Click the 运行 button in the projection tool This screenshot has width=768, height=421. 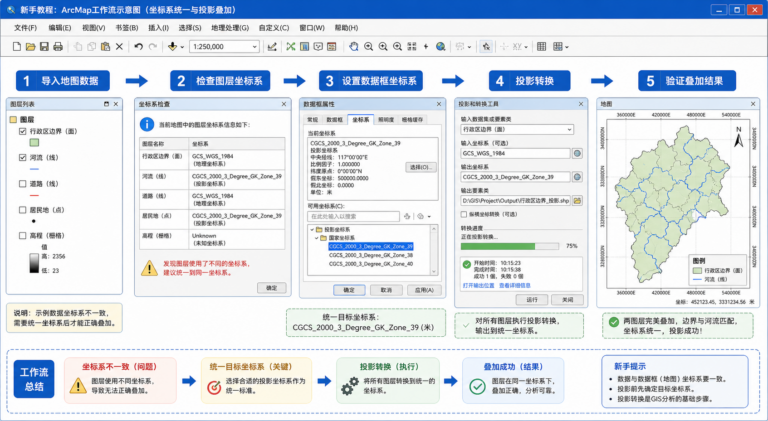(531, 300)
